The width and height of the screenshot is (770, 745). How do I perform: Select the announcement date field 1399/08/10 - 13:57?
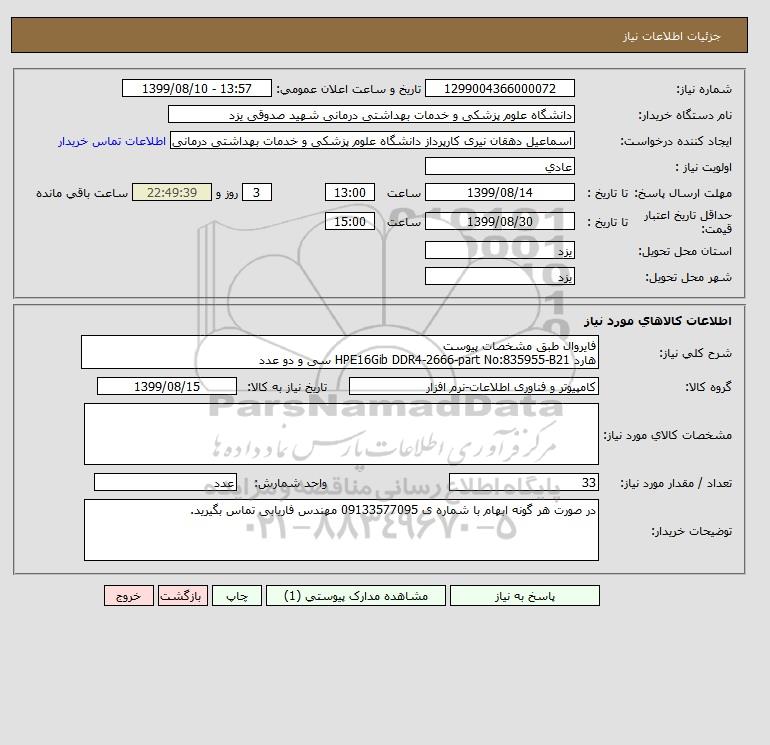tap(196, 88)
